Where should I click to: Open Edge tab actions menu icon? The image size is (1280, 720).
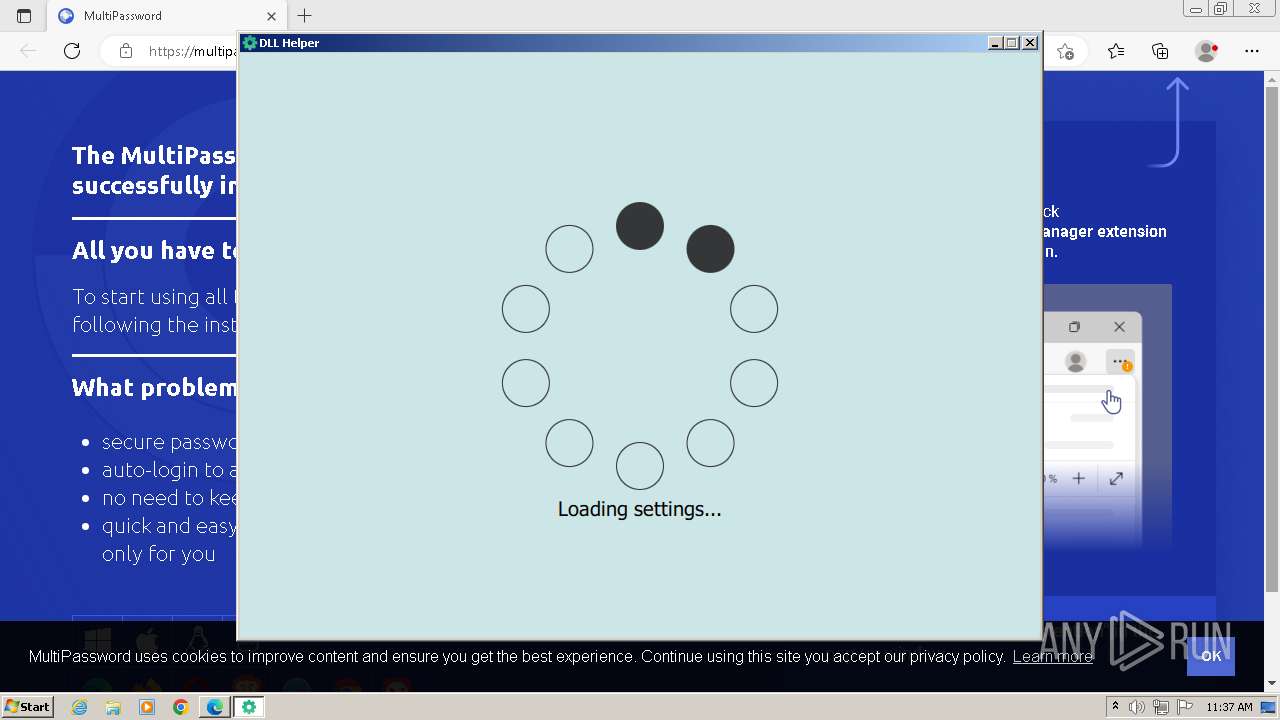tap(24, 16)
